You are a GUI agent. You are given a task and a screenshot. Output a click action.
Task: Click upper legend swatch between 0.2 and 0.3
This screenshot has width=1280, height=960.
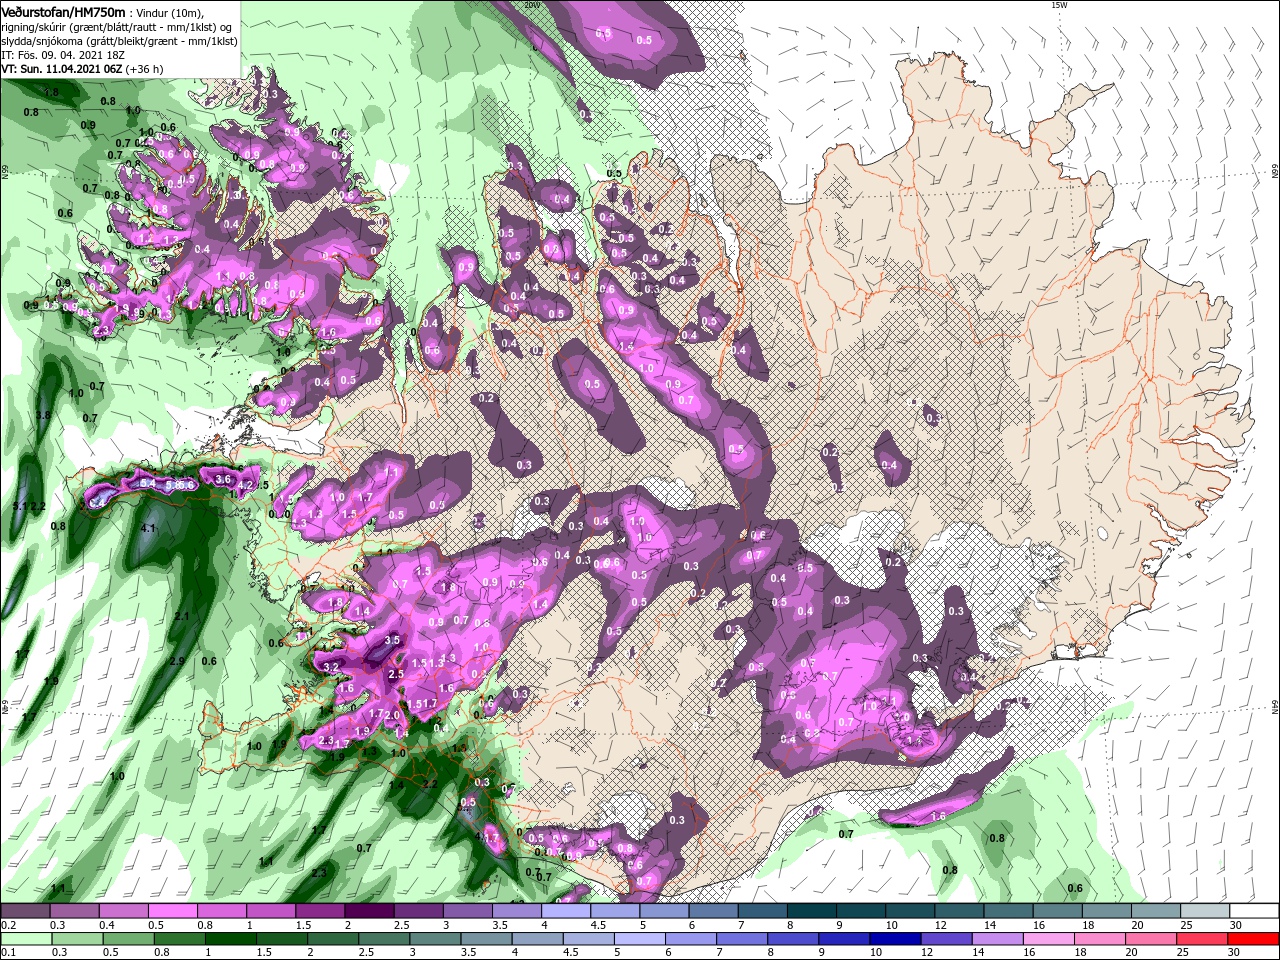(x=25, y=911)
